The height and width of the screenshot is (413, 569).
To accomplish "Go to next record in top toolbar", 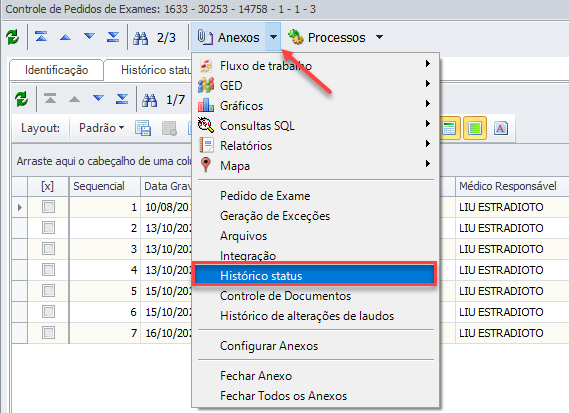I will (89, 36).
